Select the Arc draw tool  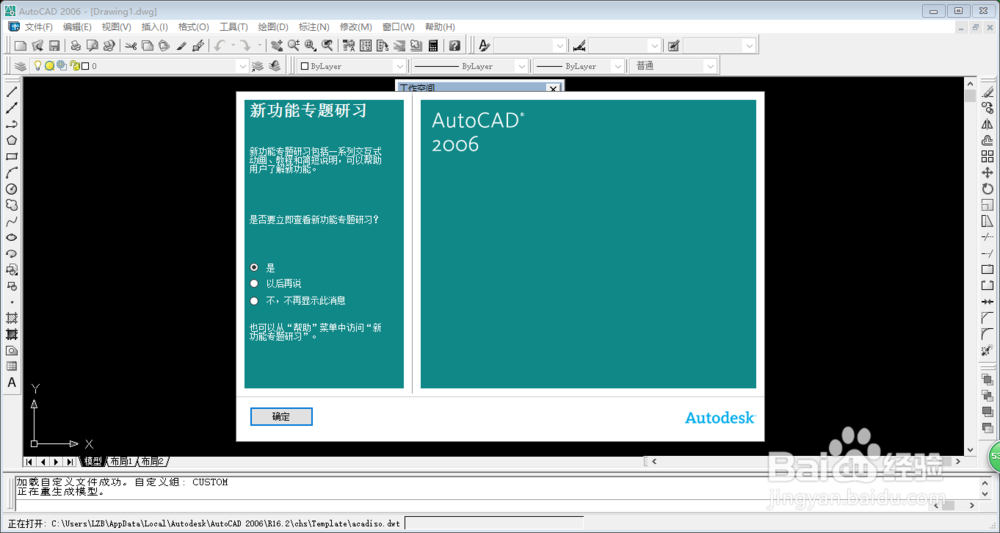click(11, 173)
